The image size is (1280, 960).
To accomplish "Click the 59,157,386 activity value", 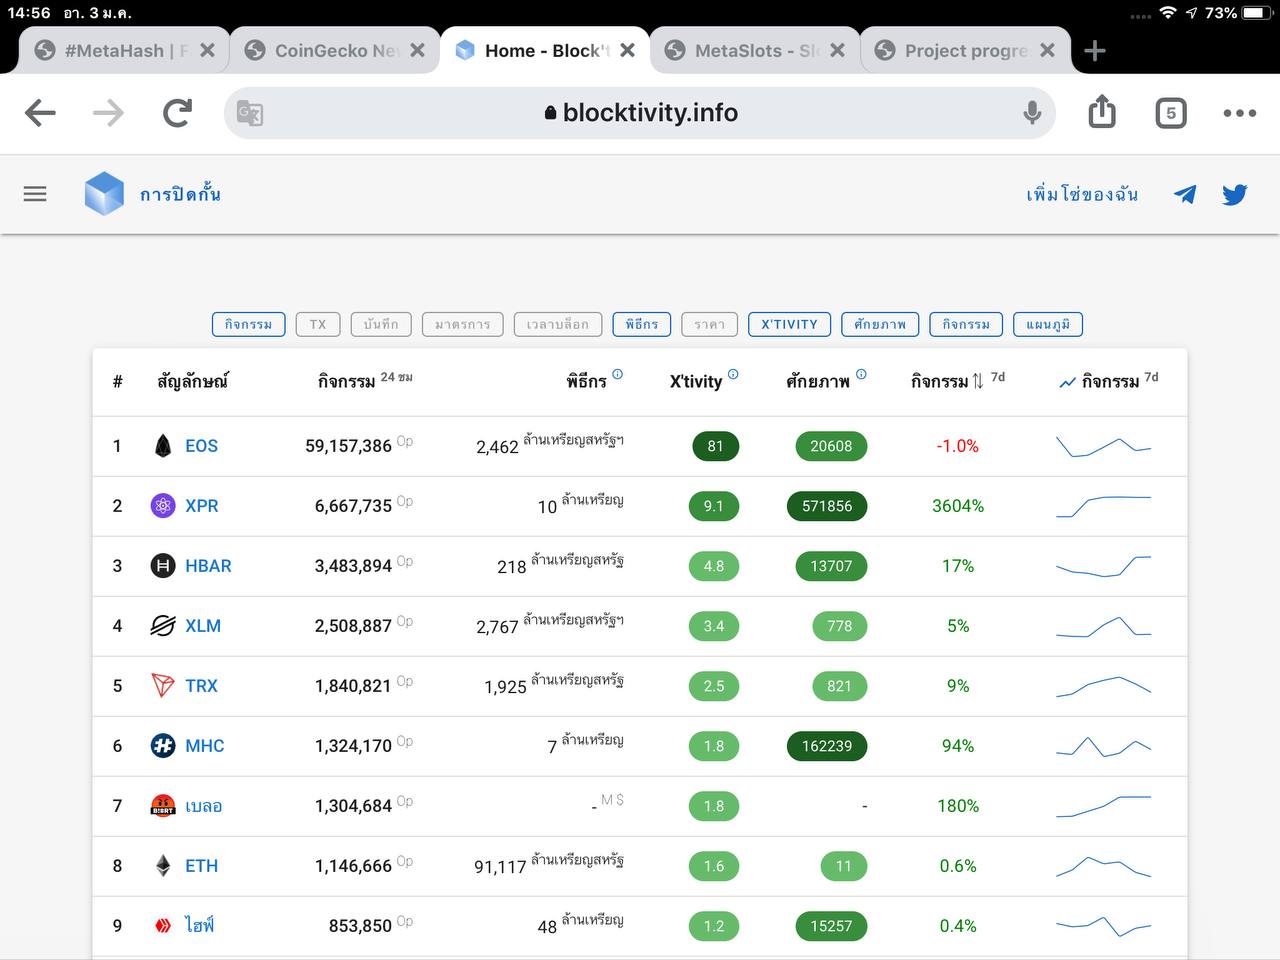I will (348, 446).
